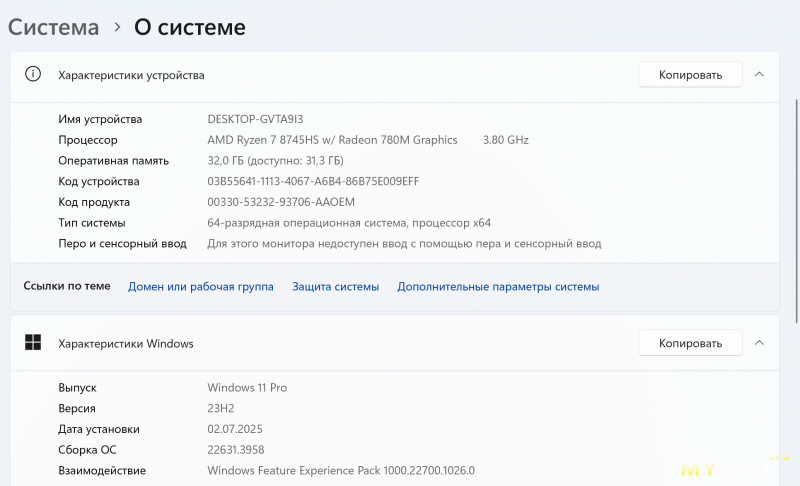Image resolution: width=800 pixels, height=486 pixels.
Task: Select the processor value AMD Ryzen 7 8745HS
Action: (263, 140)
